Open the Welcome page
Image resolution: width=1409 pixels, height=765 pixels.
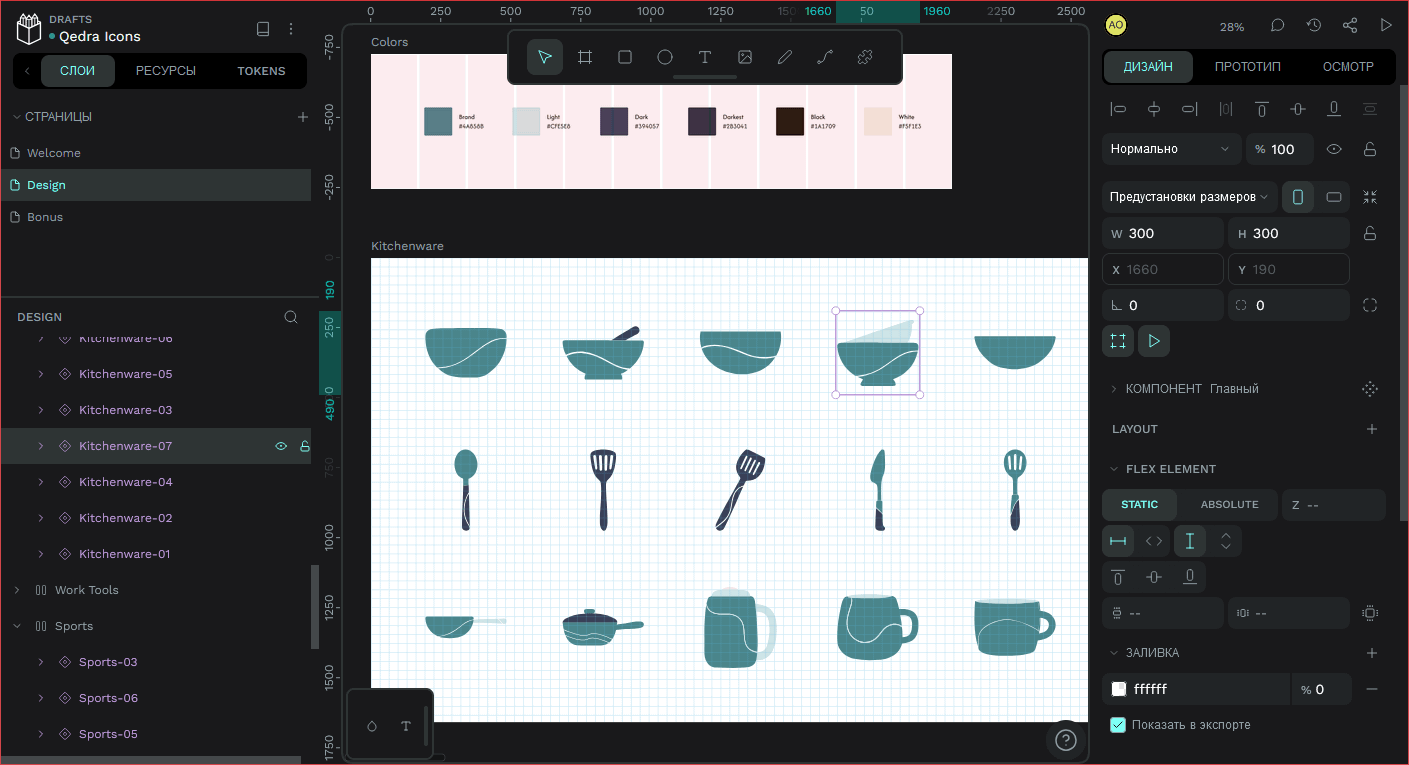54,153
